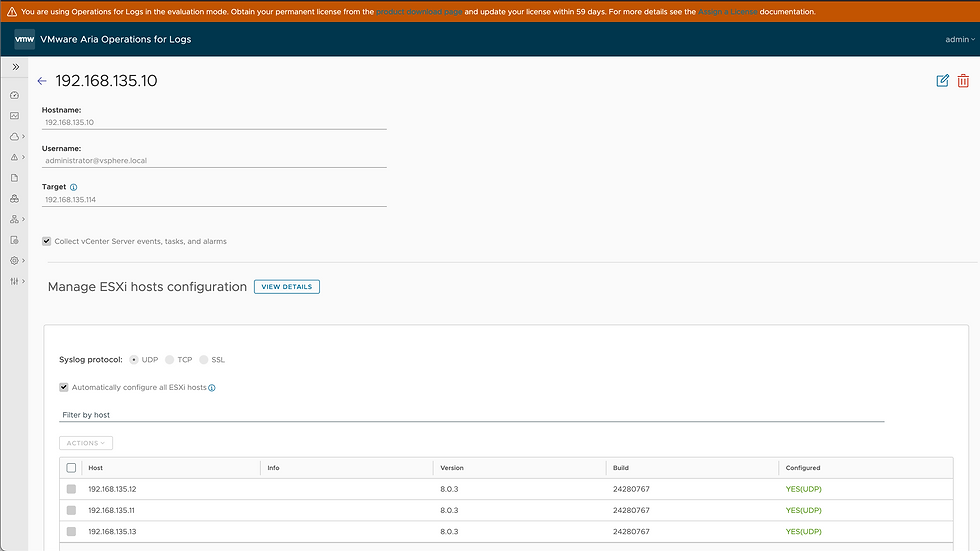
Task: Toggle Automatically configure all ESXi hosts
Action: [64, 387]
